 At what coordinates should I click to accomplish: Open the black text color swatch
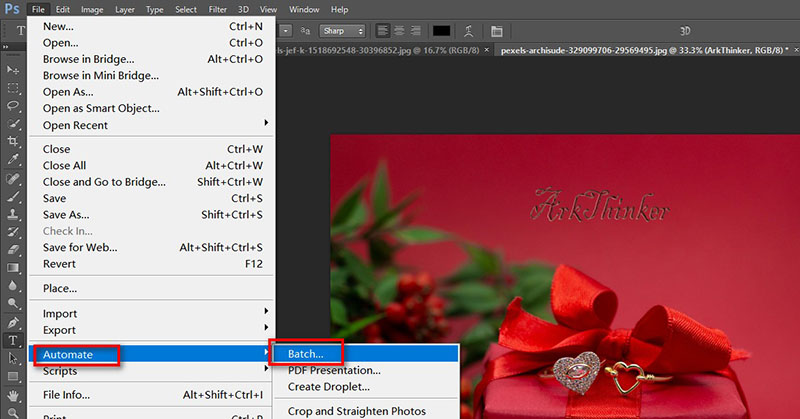pyautogui.click(x=441, y=31)
